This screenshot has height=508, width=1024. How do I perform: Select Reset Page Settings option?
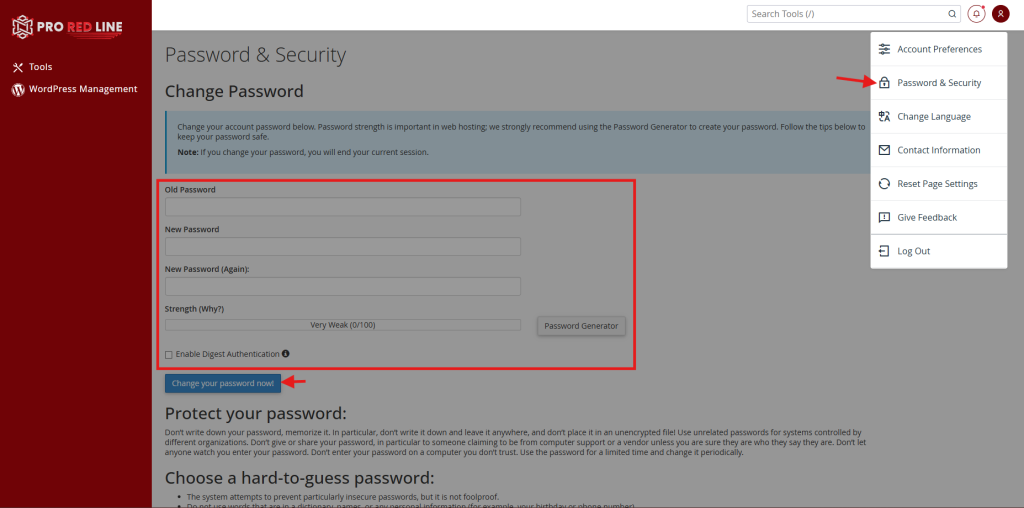937,184
